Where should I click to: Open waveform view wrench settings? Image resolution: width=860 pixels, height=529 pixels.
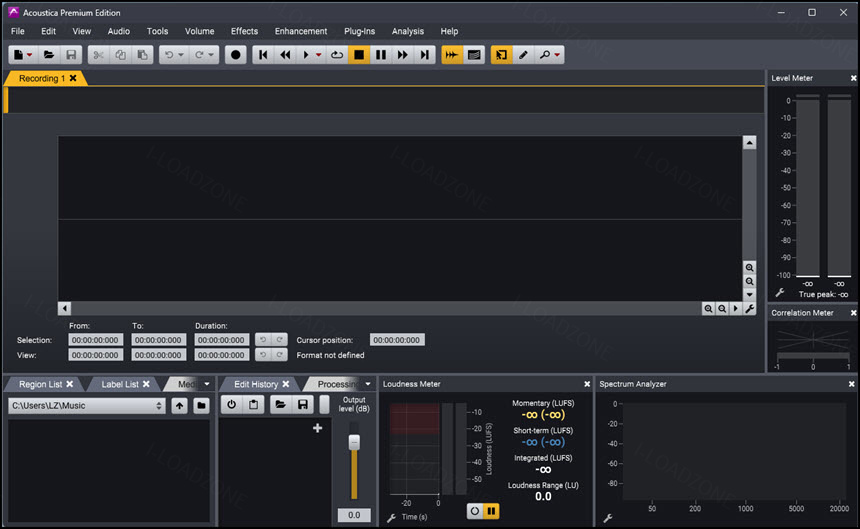coord(749,309)
